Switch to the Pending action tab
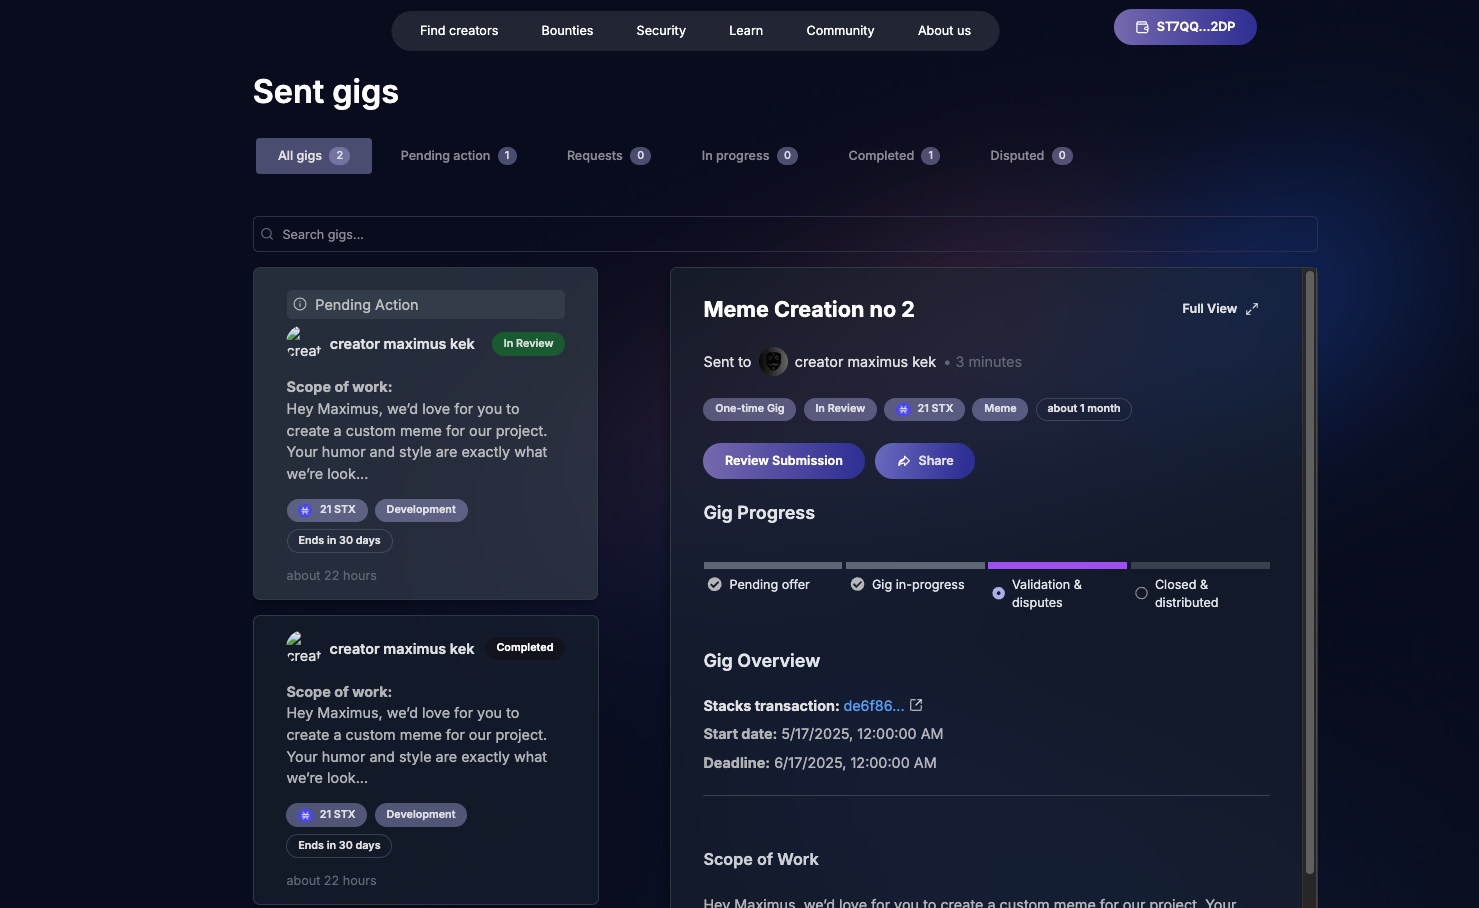 pyautogui.click(x=457, y=156)
